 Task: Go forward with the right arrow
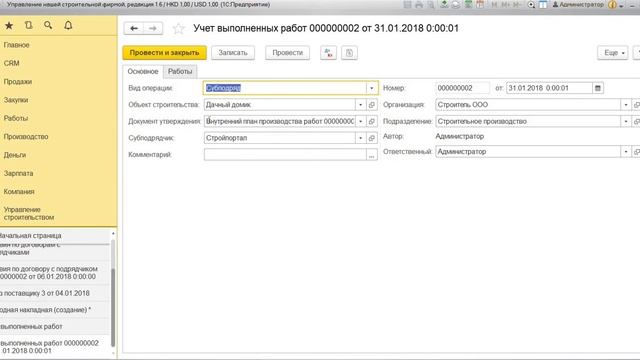153,28
